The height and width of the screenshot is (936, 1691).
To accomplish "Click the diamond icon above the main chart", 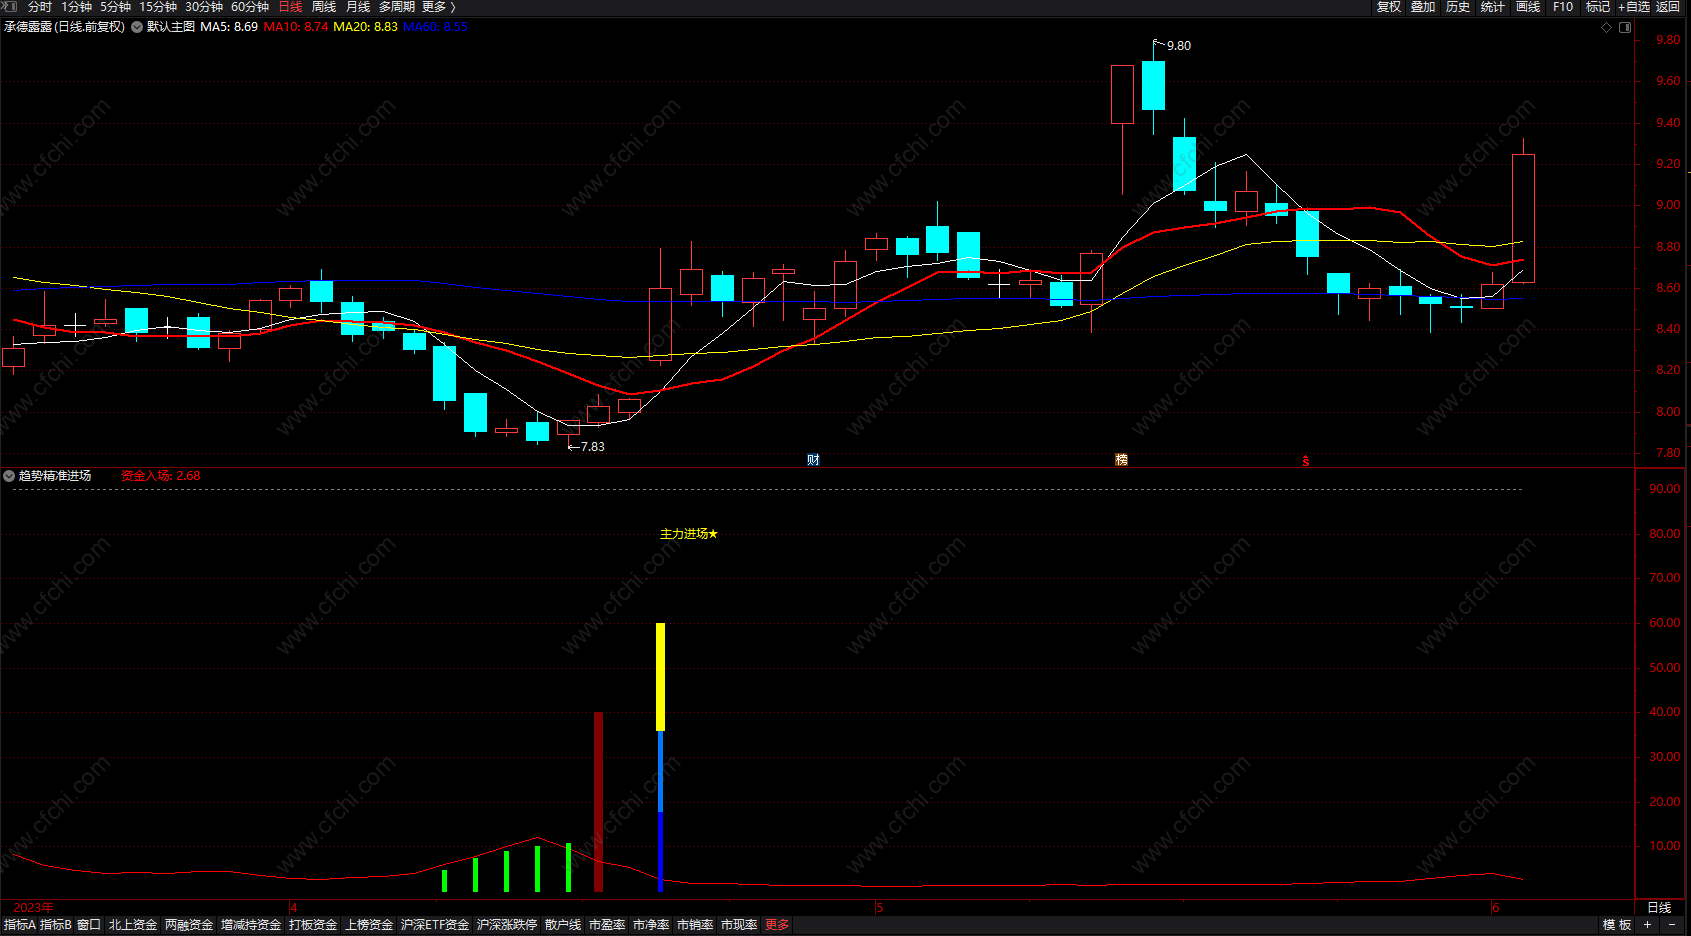I will pyautogui.click(x=1607, y=27).
